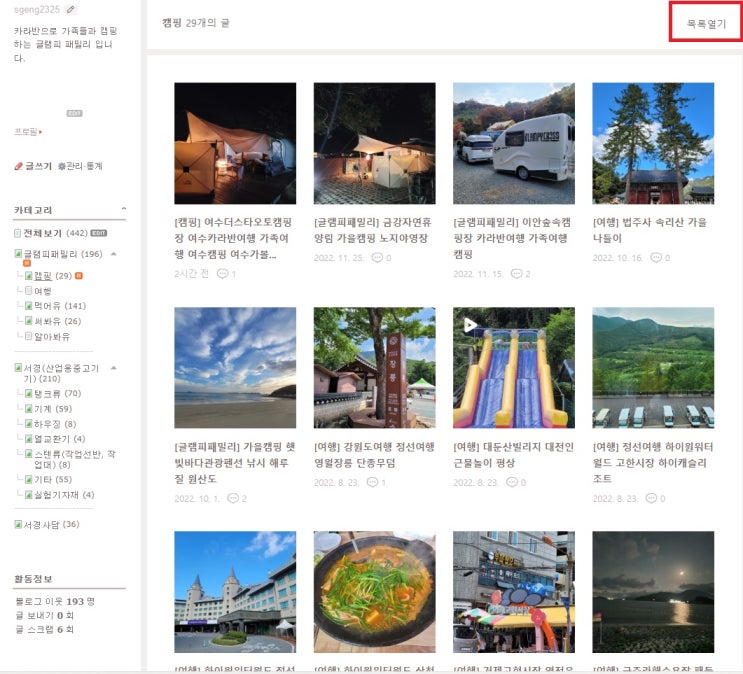Image resolution: width=743 pixels, height=674 pixels.
Task: Open 관리·통계 management link
Action: [80, 166]
